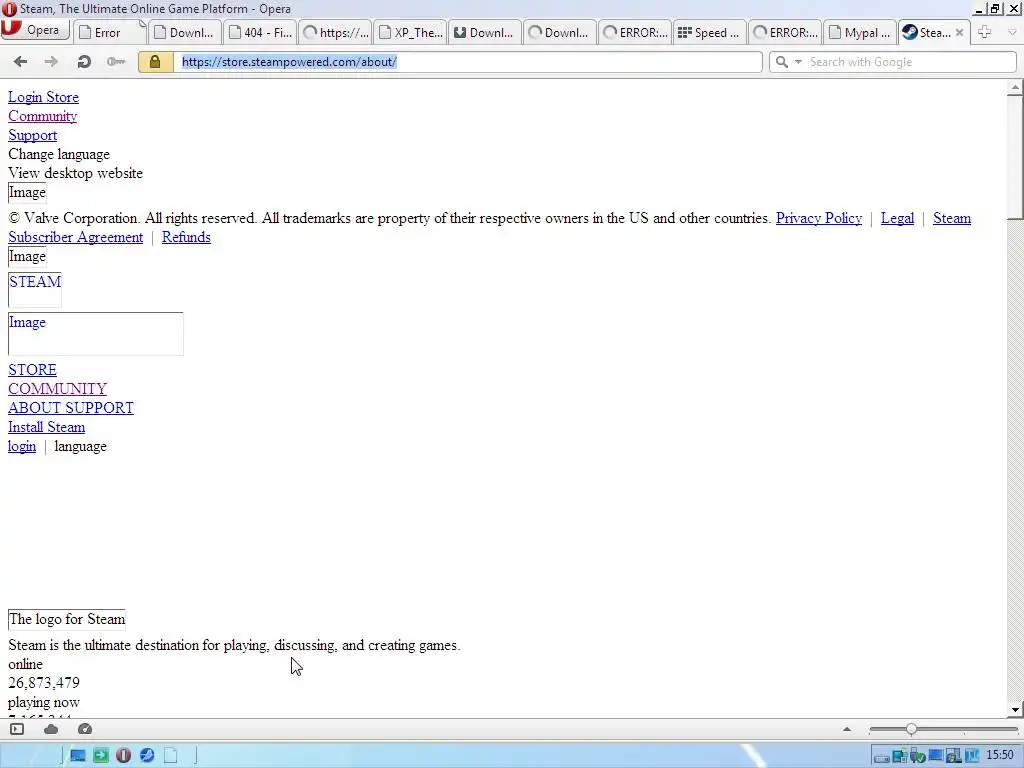This screenshot has width=1024, height=768.
Task: Close the Steam tab
Action: point(959,33)
